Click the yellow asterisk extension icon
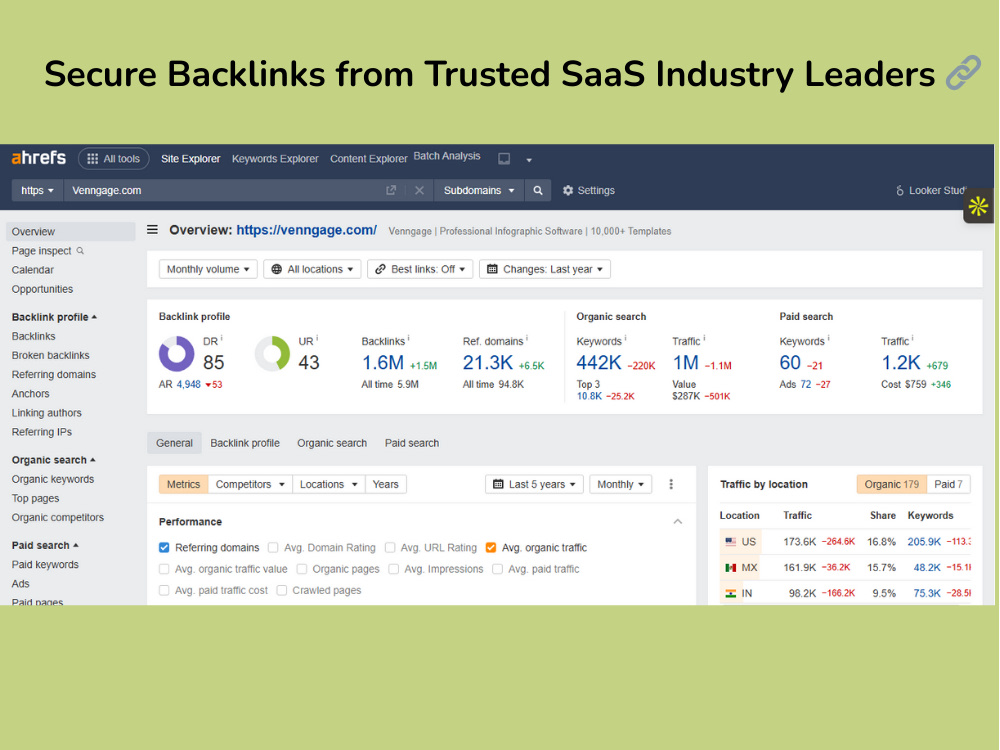The image size is (1000, 750). point(978,206)
